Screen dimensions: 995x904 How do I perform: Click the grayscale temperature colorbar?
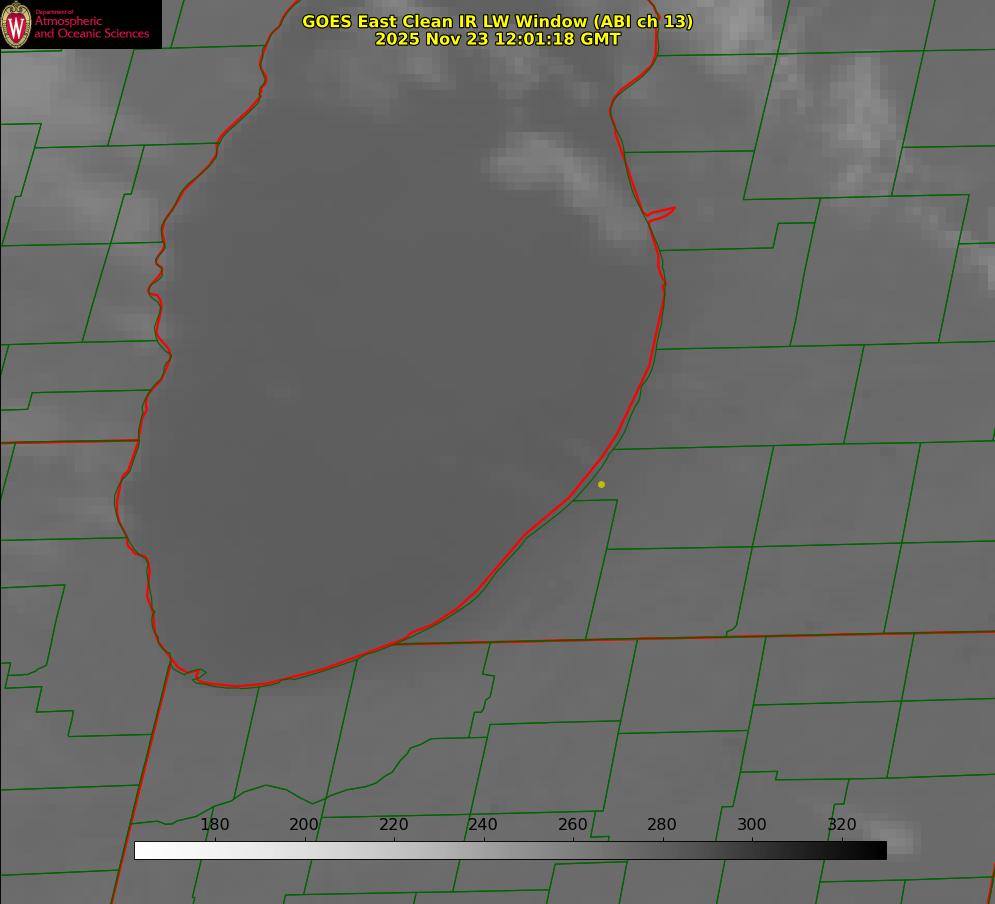(510, 850)
